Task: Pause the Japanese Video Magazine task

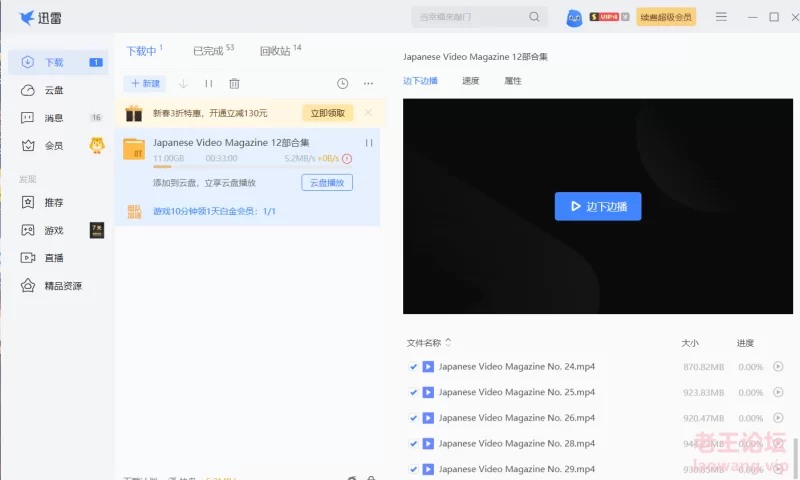Action: click(369, 143)
